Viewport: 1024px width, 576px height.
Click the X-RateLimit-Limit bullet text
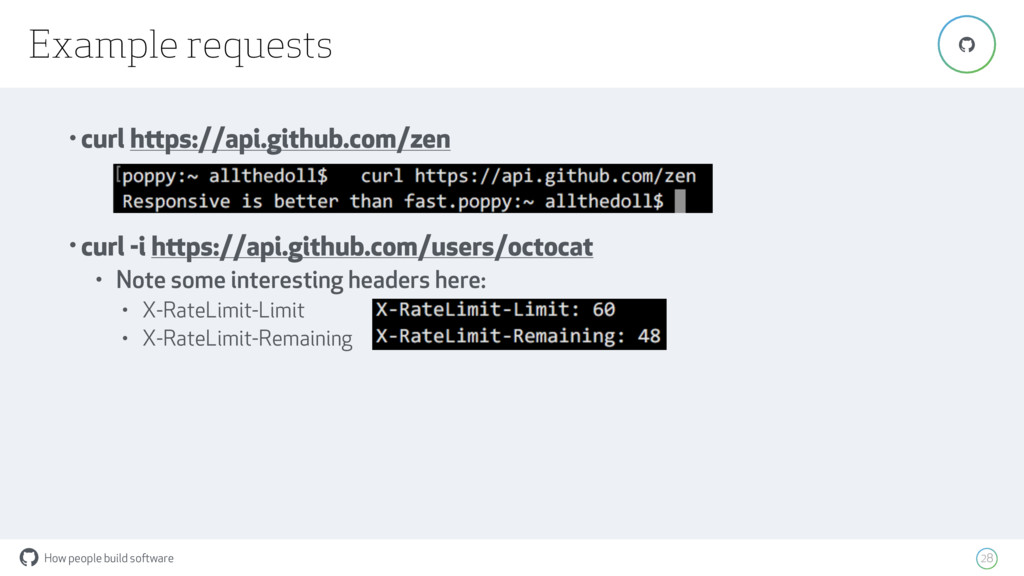[x=223, y=310]
